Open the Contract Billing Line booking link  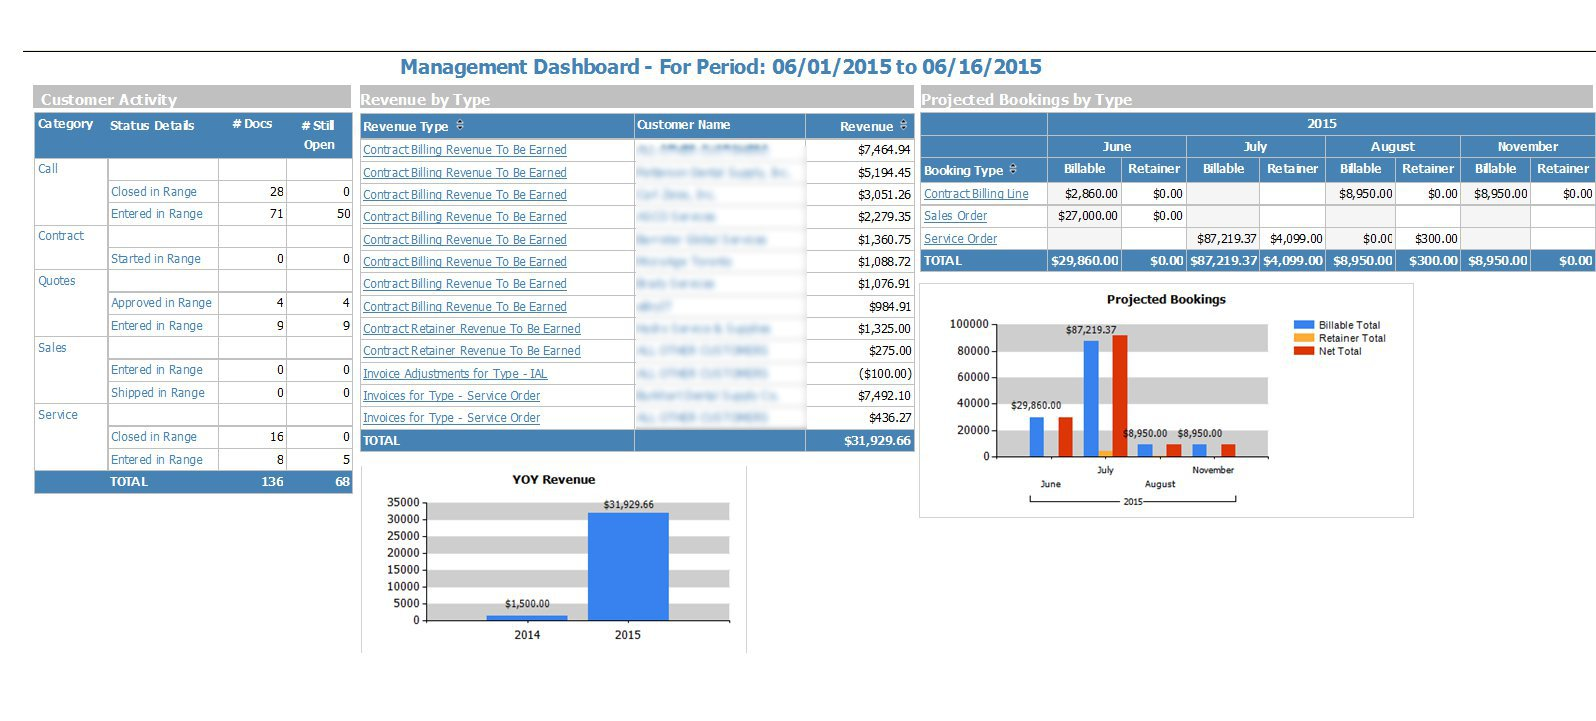pyautogui.click(x=975, y=194)
